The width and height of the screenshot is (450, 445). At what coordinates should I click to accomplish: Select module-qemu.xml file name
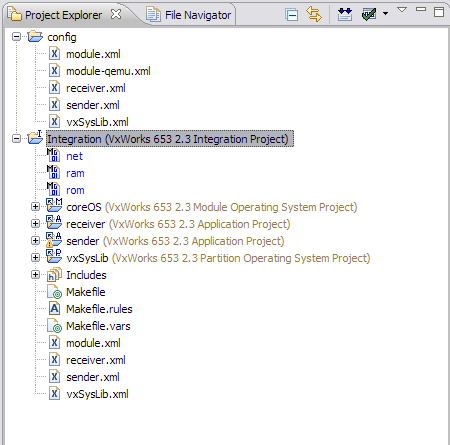[108, 71]
